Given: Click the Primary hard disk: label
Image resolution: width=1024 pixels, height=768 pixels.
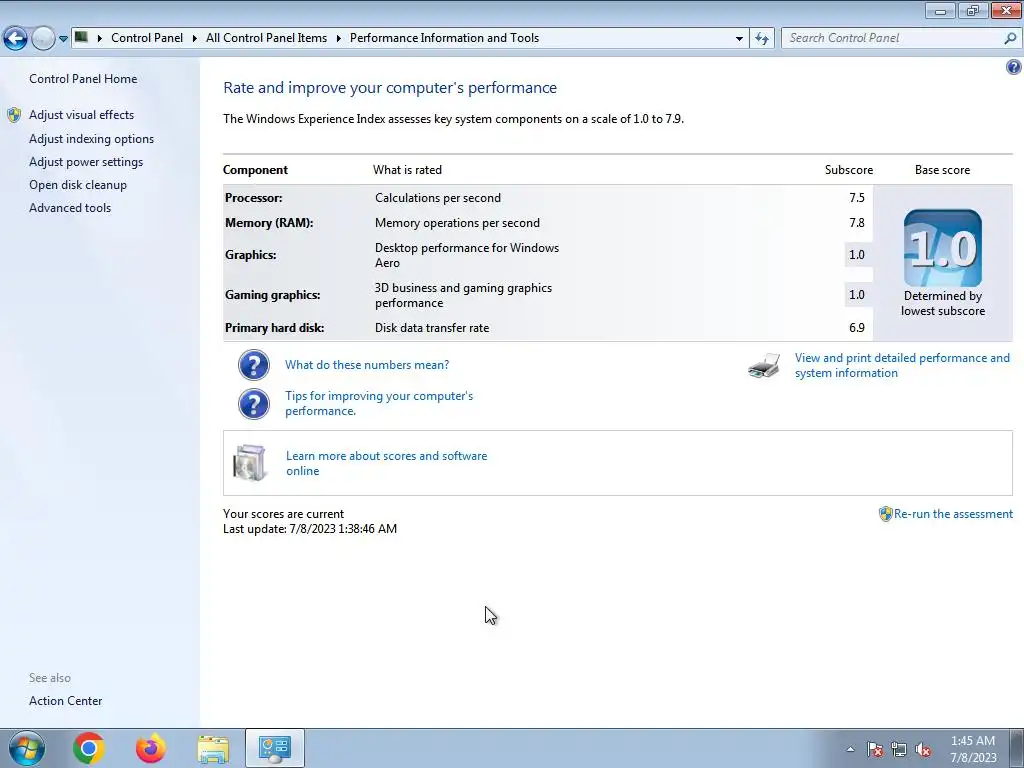Looking at the screenshot, I should click(274, 327).
